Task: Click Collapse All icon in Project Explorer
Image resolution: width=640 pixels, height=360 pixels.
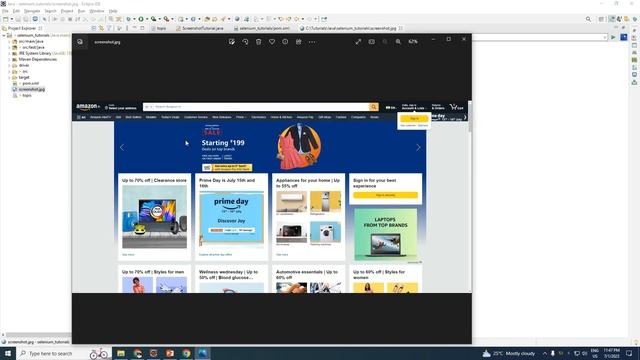Action: [94, 28]
